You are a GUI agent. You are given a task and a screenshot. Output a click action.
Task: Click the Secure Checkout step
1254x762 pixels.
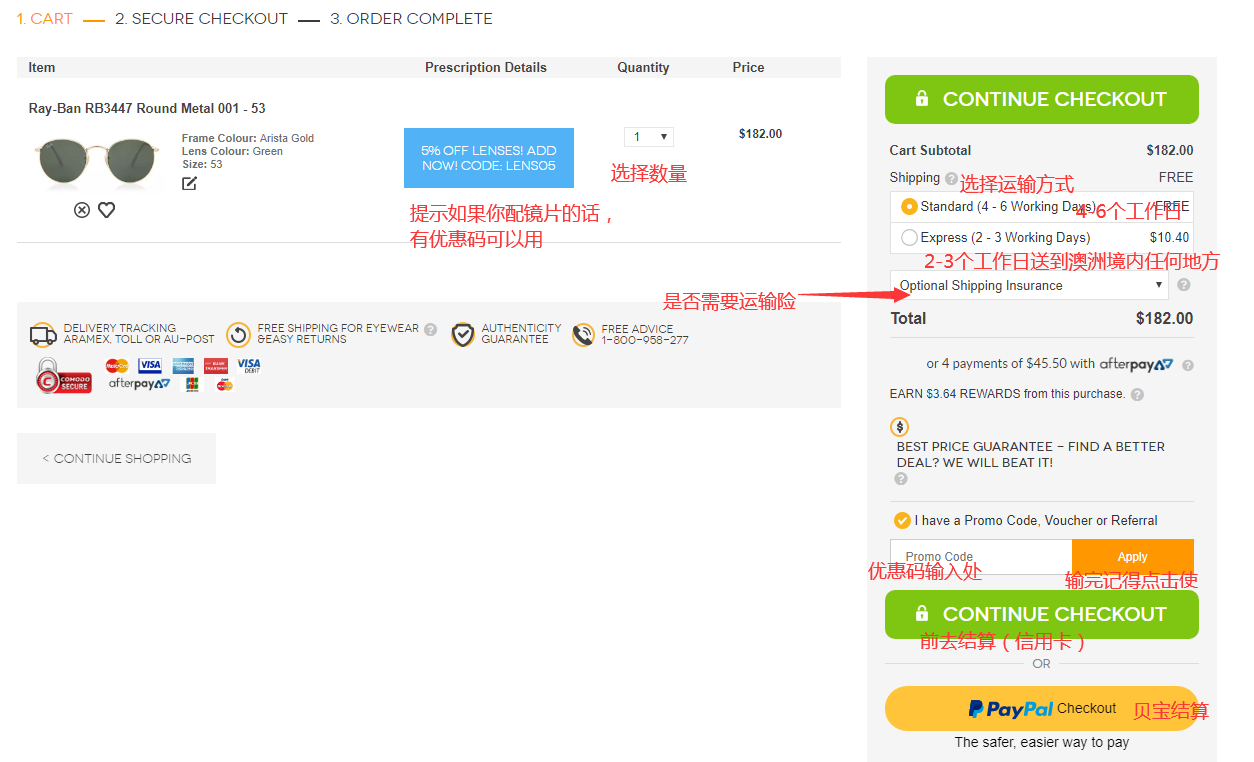click(x=201, y=19)
